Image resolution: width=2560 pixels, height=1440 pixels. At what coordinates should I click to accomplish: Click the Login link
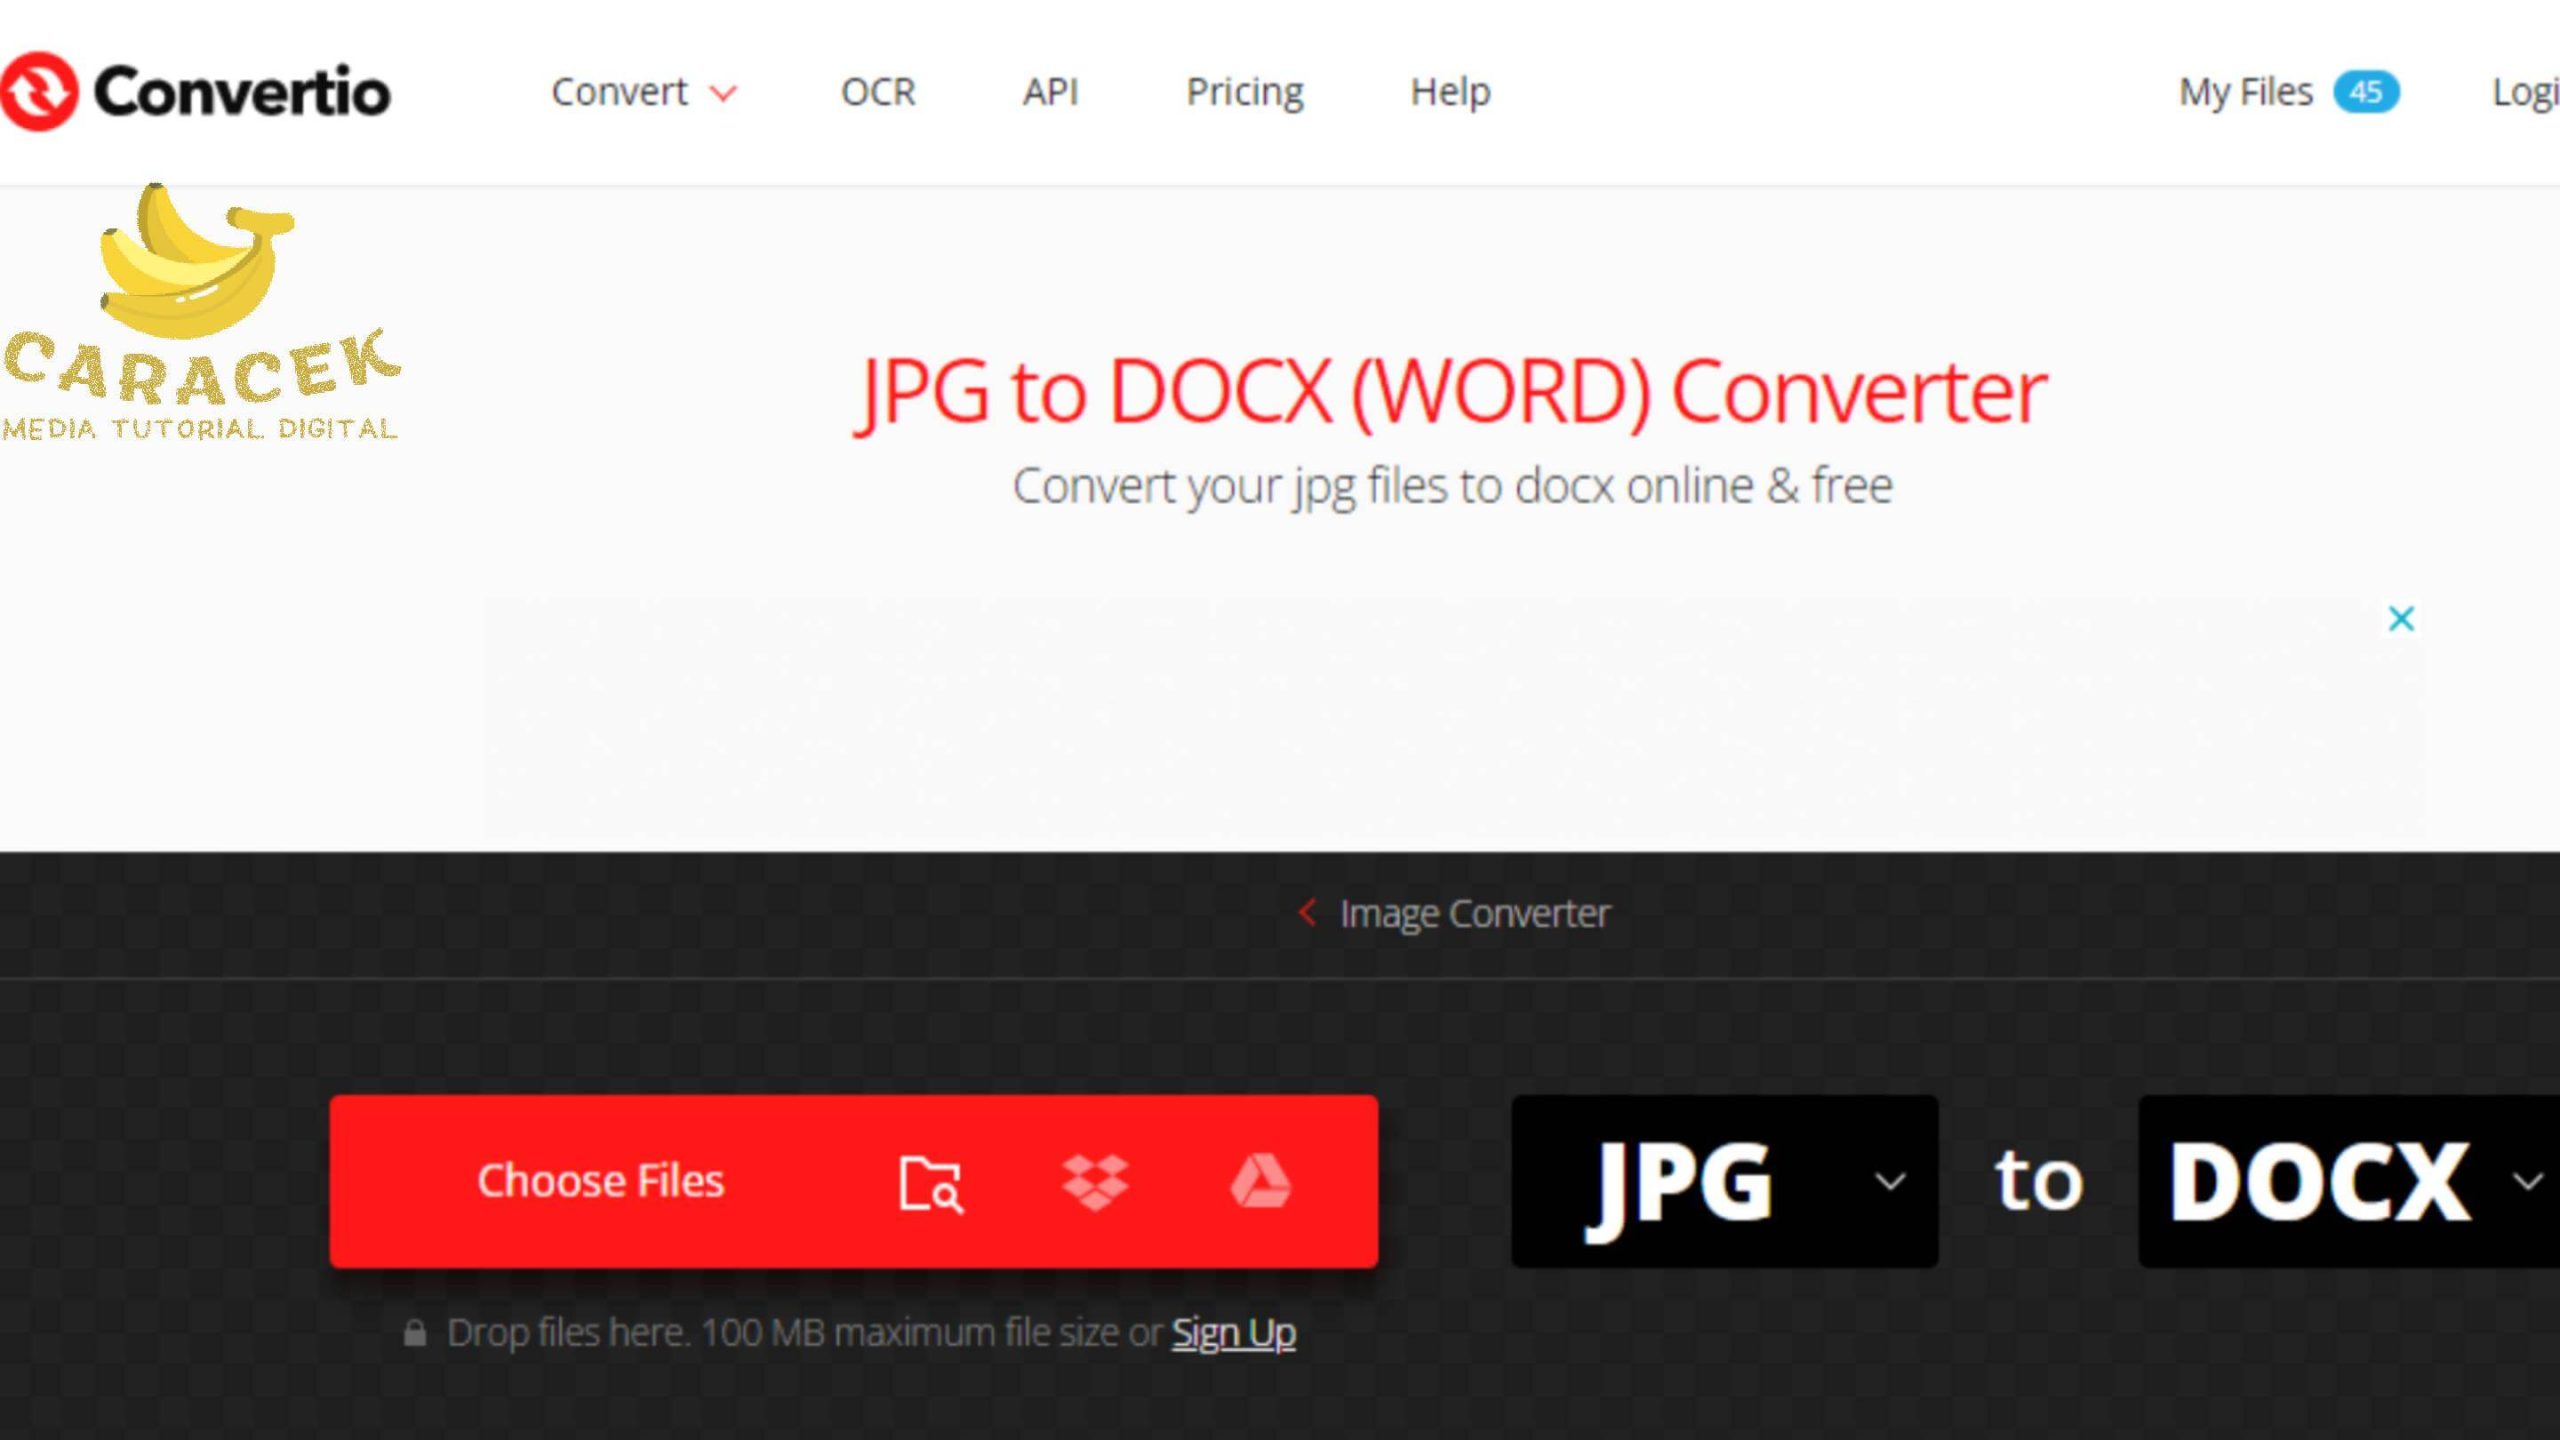pyautogui.click(x=2526, y=92)
